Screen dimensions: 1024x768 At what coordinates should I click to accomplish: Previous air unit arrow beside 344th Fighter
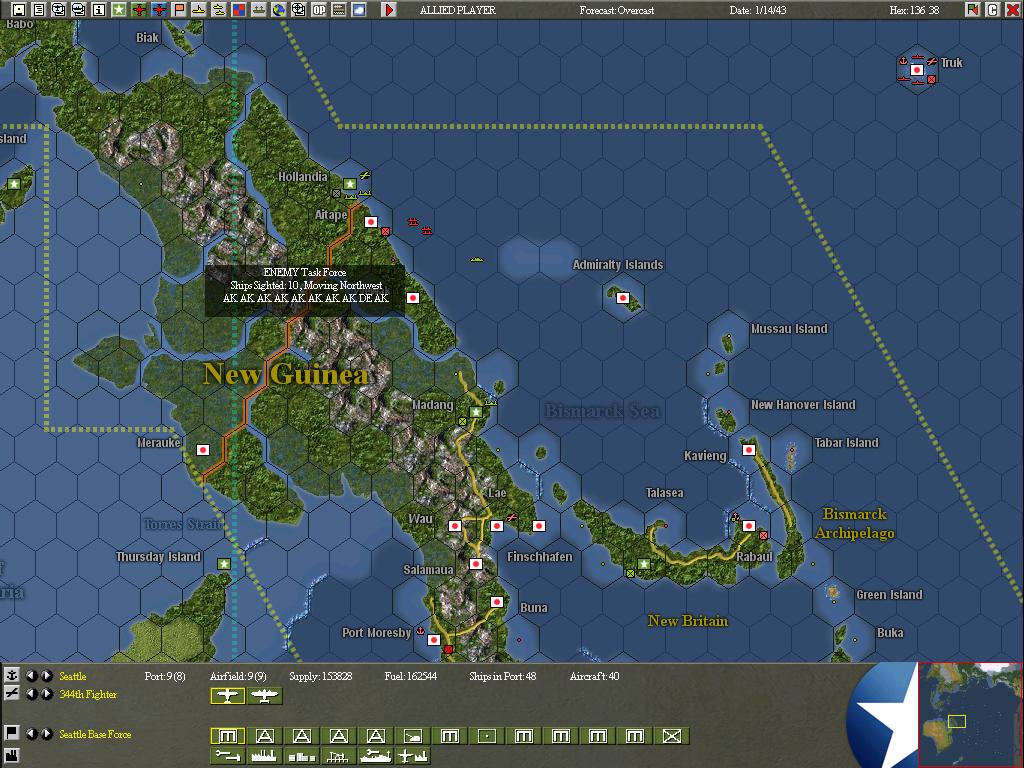(x=31, y=694)
